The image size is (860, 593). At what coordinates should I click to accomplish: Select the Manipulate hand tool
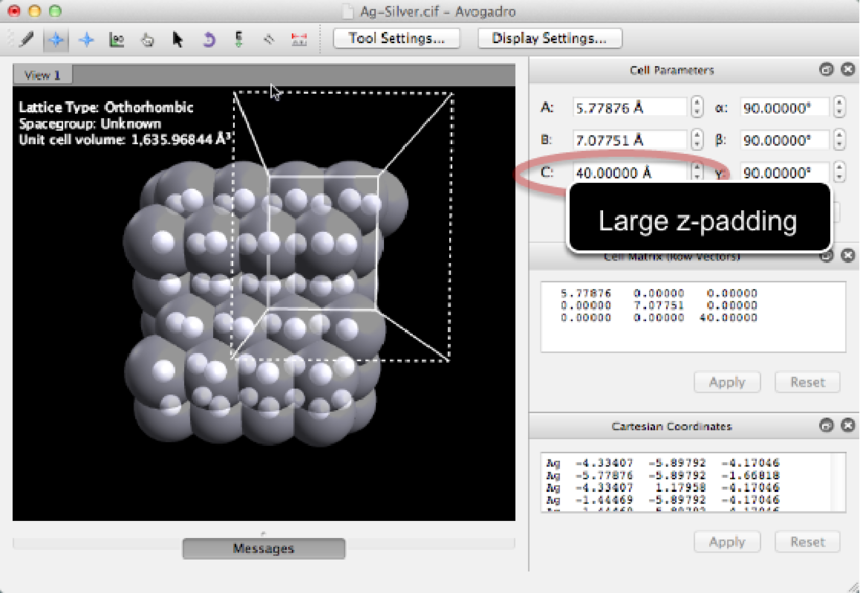tap(147, 40)
